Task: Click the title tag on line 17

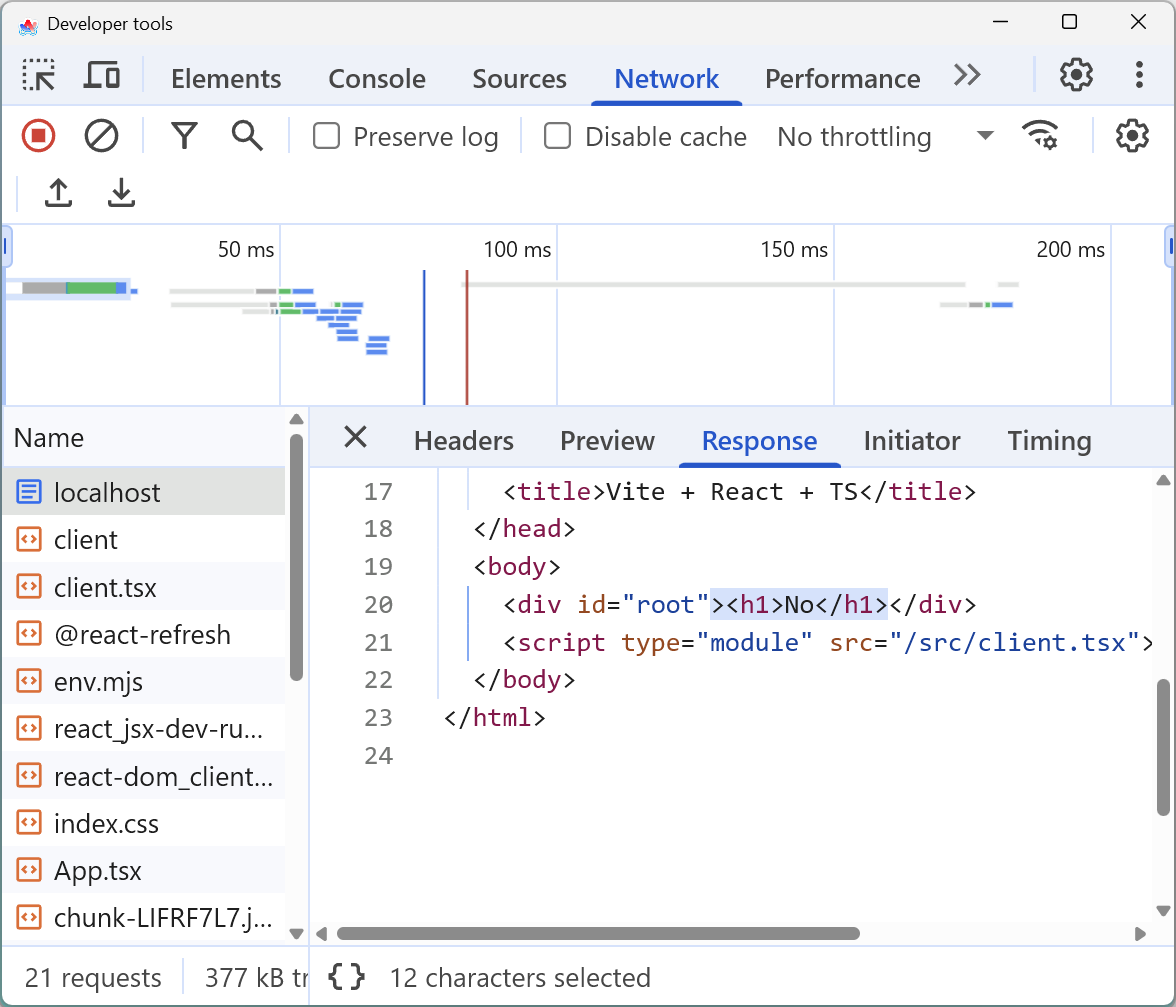Action: pyautogui.click(x=740, y=492)
